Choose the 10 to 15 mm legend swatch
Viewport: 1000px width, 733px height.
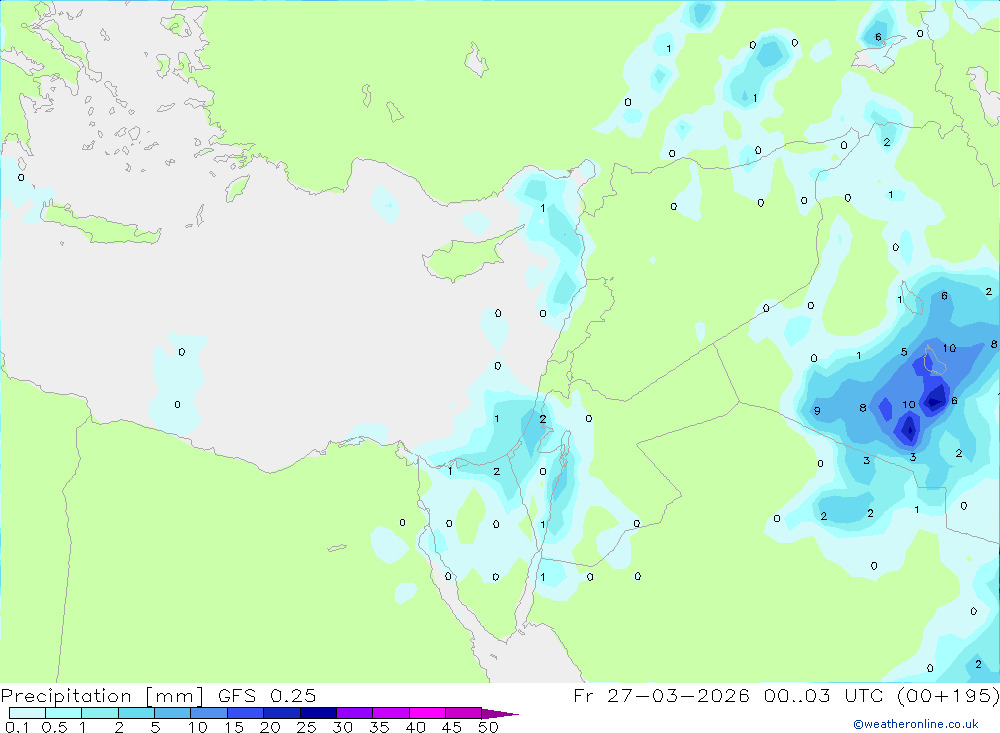[209, 713]
